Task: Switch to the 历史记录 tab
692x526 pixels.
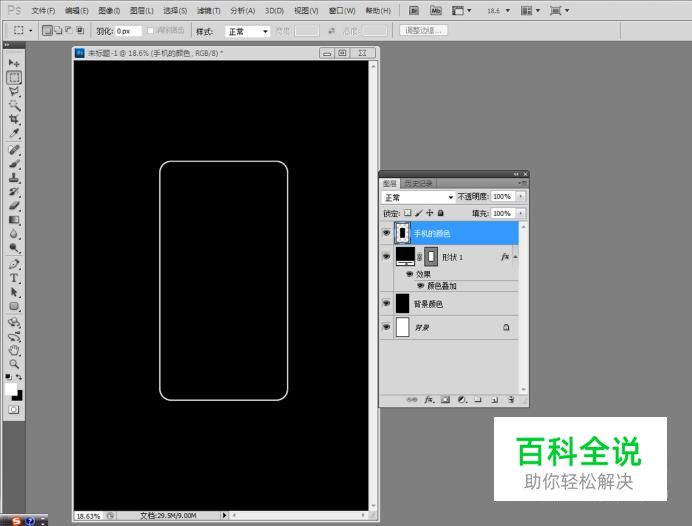Action: click(x=418, y=183)
